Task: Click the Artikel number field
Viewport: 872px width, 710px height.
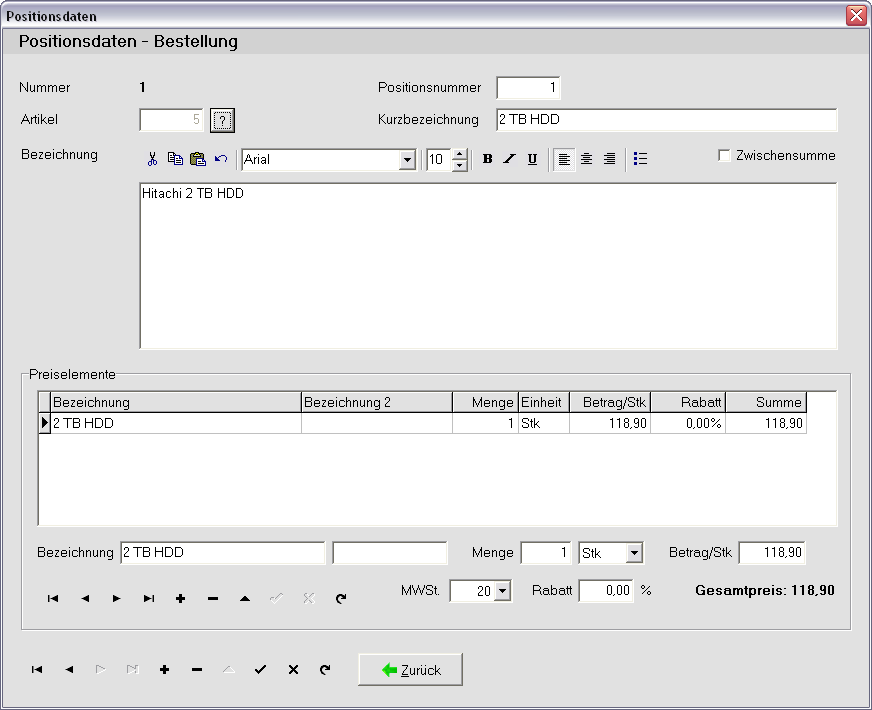Action: click(x=171, y=120)
